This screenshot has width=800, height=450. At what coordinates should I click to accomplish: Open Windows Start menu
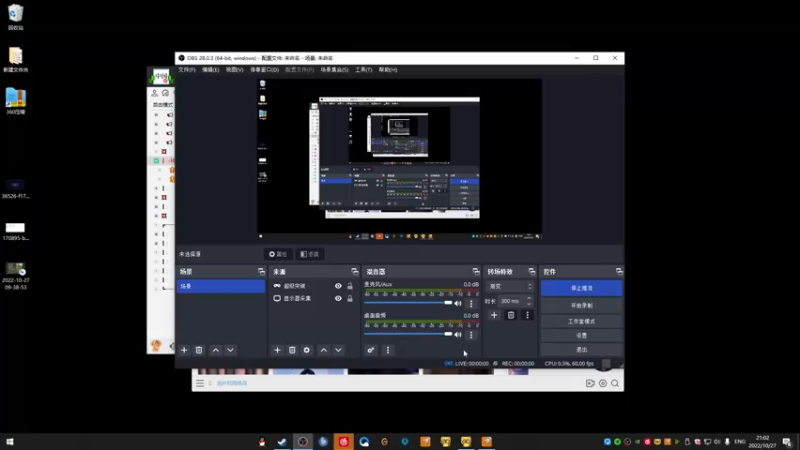click(10, 442)
